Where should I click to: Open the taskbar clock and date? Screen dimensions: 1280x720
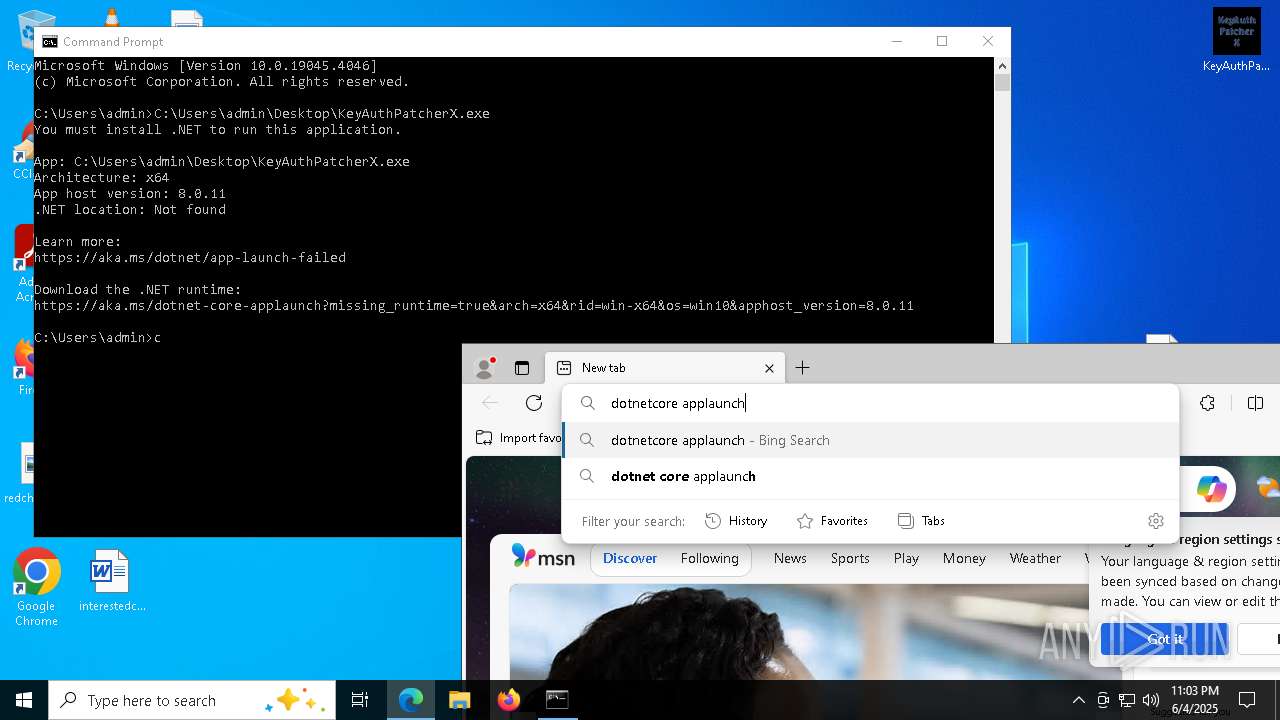[1194, 700]
